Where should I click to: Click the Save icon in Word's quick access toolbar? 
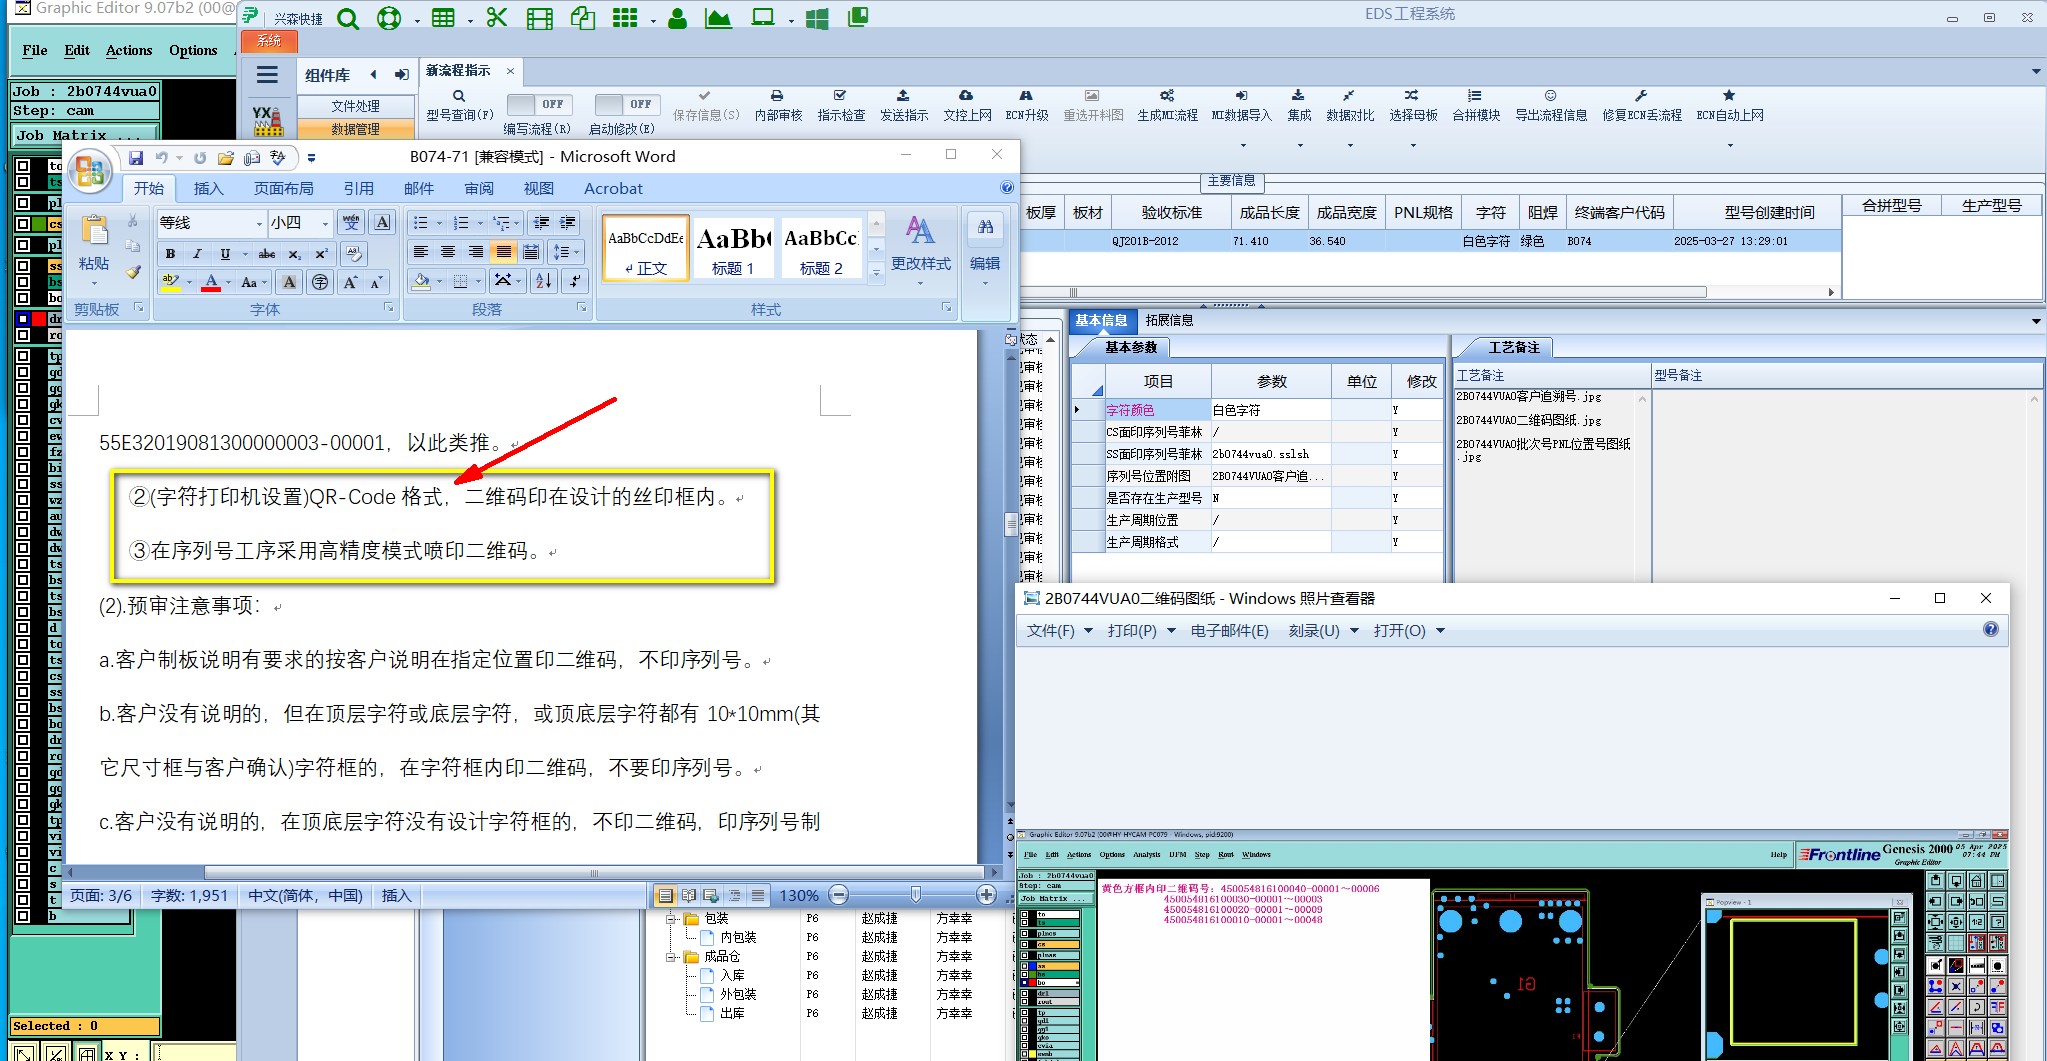(x=136, y=158)
